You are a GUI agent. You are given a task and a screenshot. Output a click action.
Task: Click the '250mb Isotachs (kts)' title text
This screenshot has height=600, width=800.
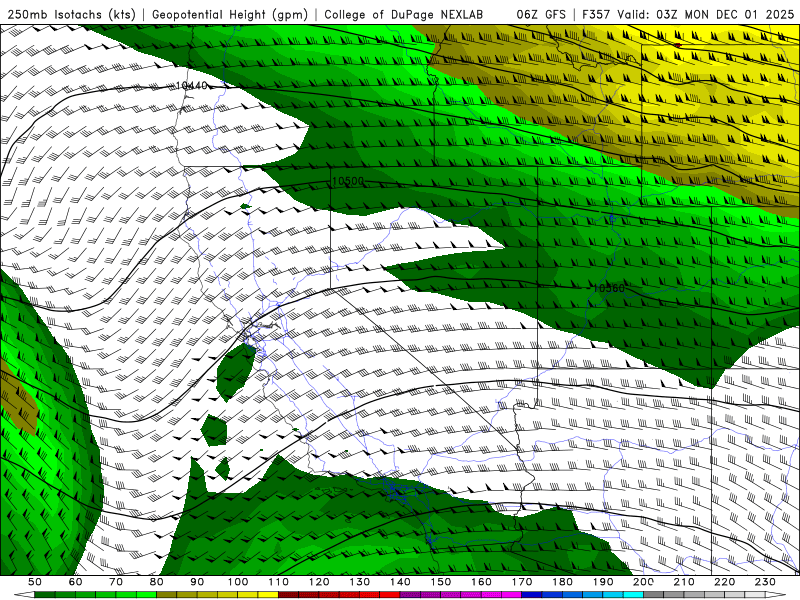coord(71,14)
